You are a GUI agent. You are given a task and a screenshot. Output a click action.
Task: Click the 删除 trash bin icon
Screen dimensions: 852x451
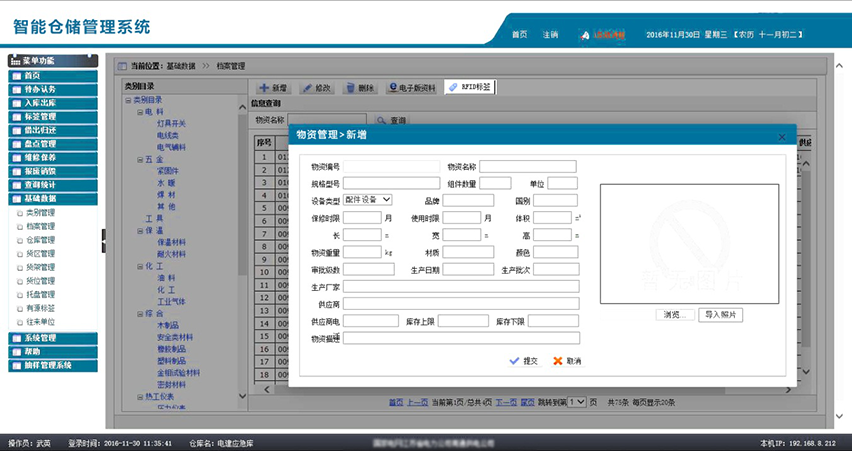coord(350,88)
